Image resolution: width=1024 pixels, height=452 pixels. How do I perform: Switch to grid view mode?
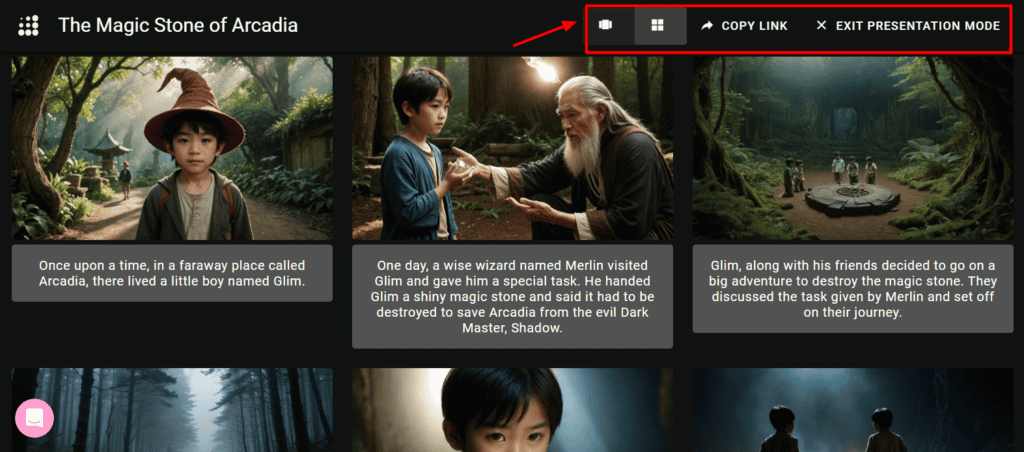[658, 25]
